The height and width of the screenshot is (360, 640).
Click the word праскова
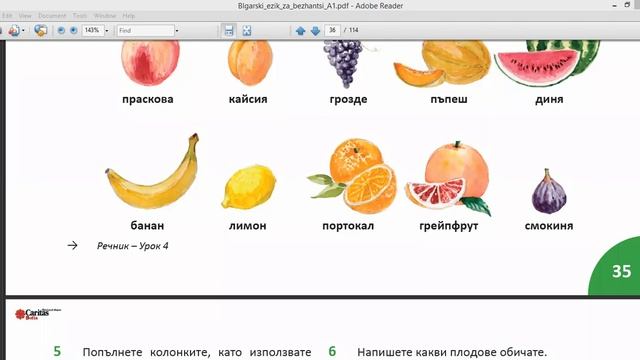pos(148,99)
